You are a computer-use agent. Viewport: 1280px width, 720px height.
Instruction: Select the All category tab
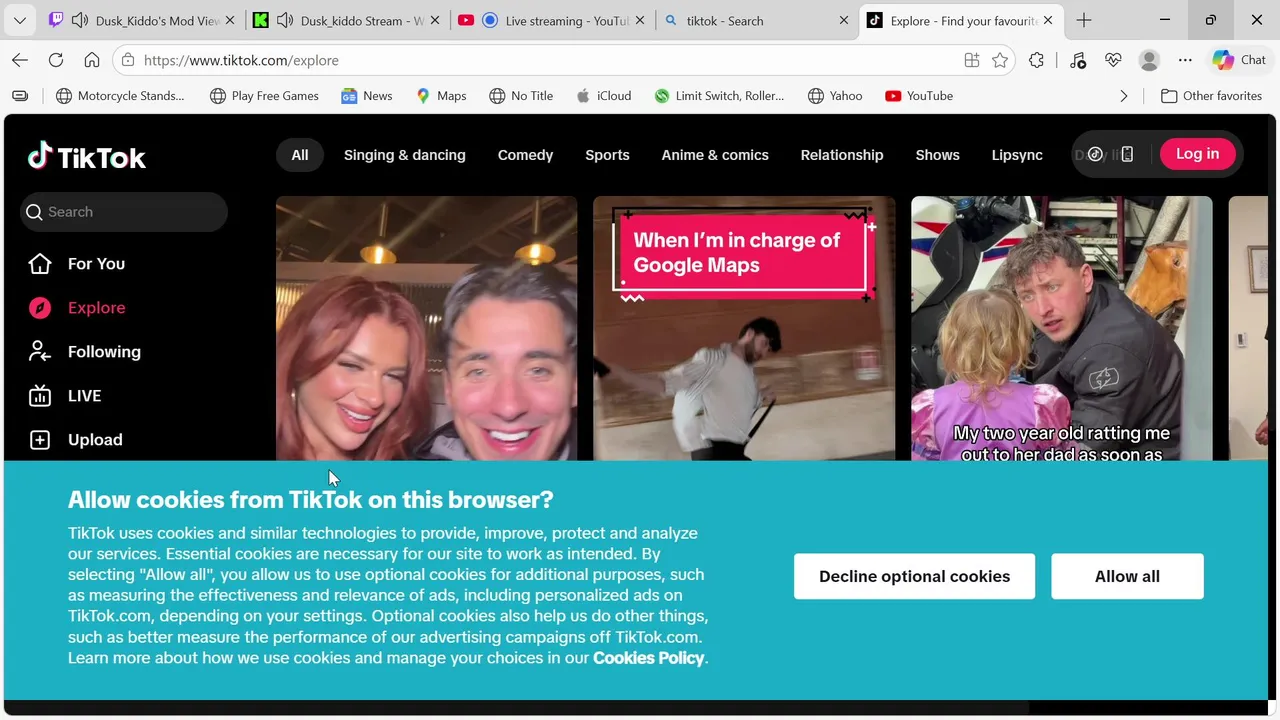(300, 155)
